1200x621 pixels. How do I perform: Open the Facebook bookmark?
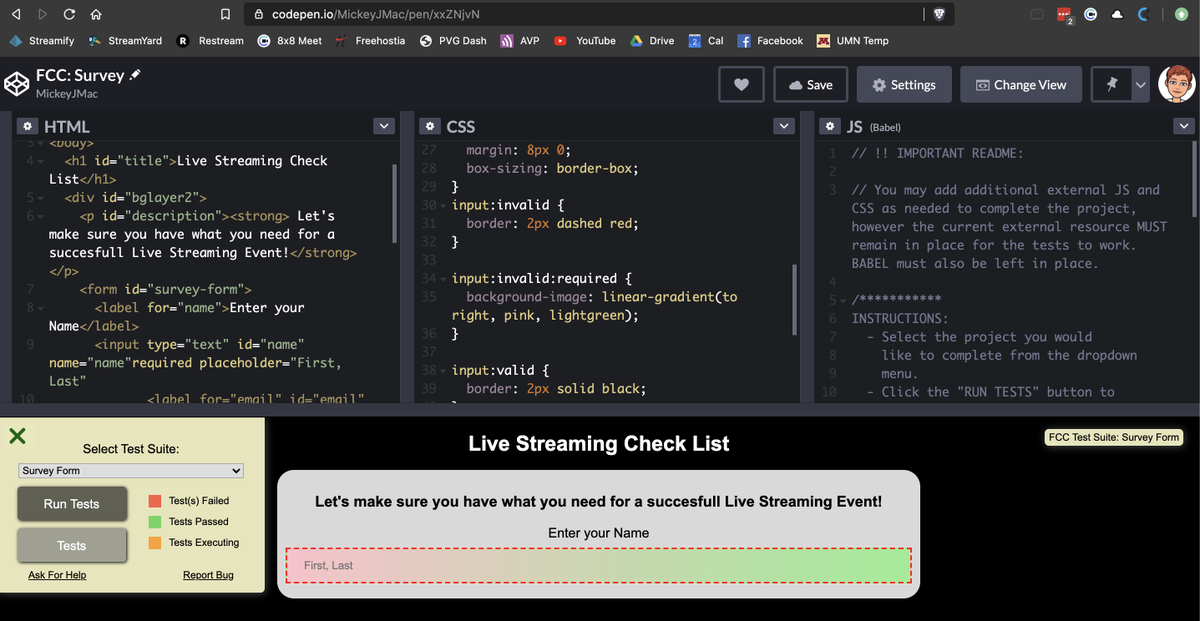pos(770,41)
